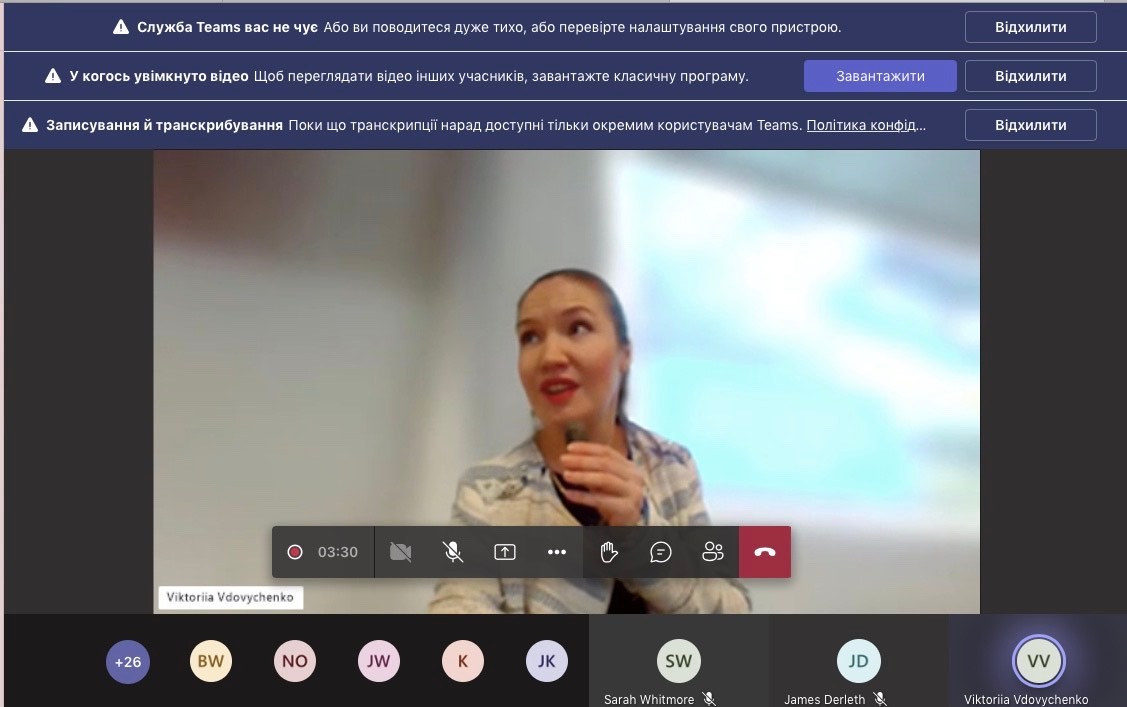Open more actions ellipsis menu
This screenshot has height=707, width=1127.
point(557,552)
